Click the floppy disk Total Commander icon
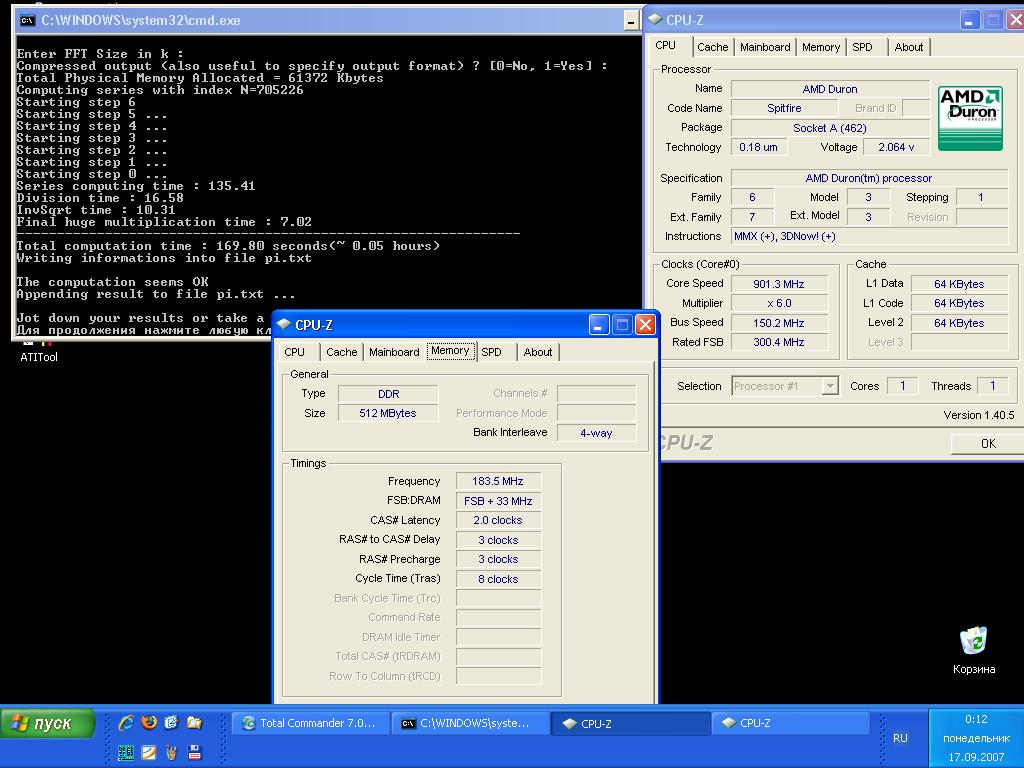The height and width of the screenshot is (768, 1024). pyautogui.click(x=194, y=752)
